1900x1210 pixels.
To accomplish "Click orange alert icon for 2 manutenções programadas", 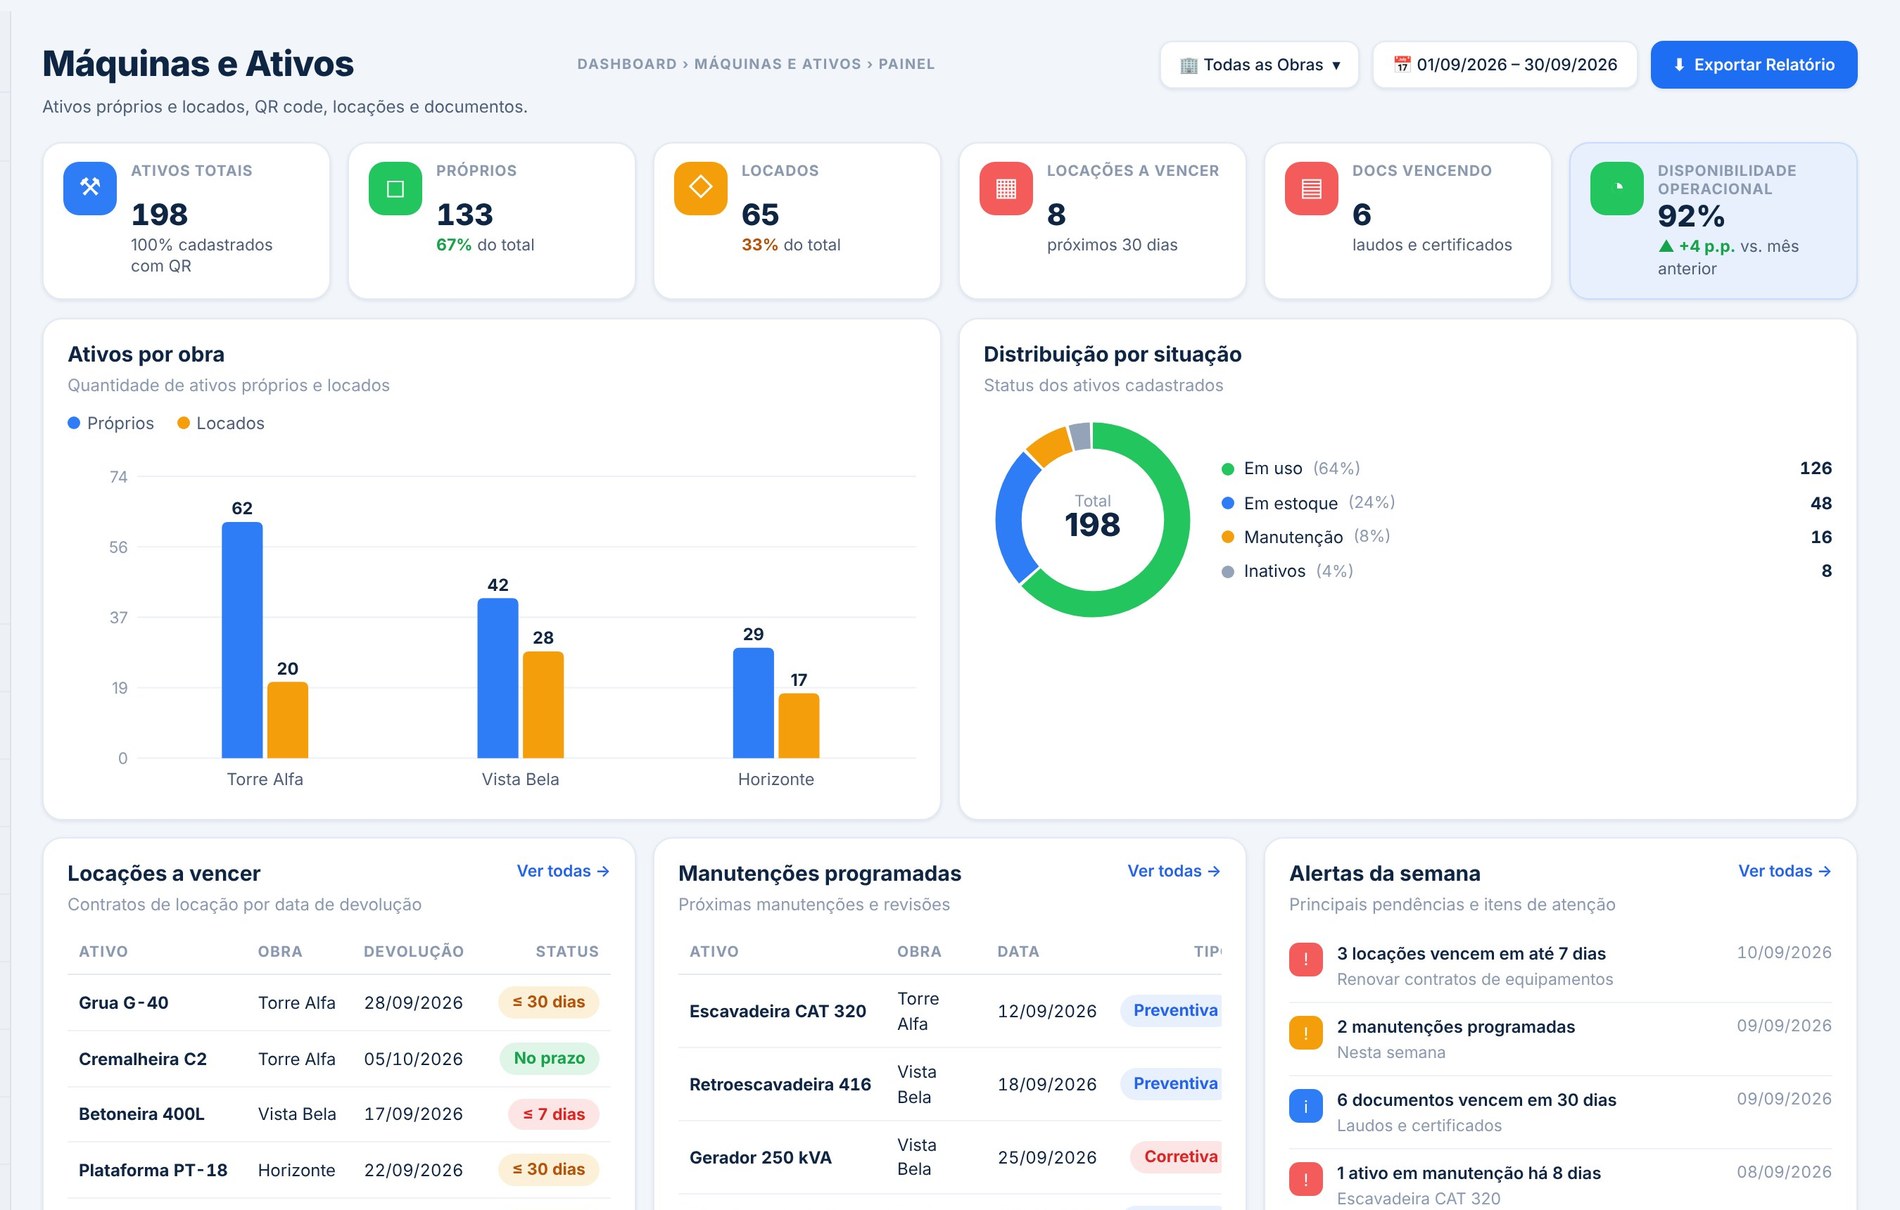I will [x=1306, y=1033].
